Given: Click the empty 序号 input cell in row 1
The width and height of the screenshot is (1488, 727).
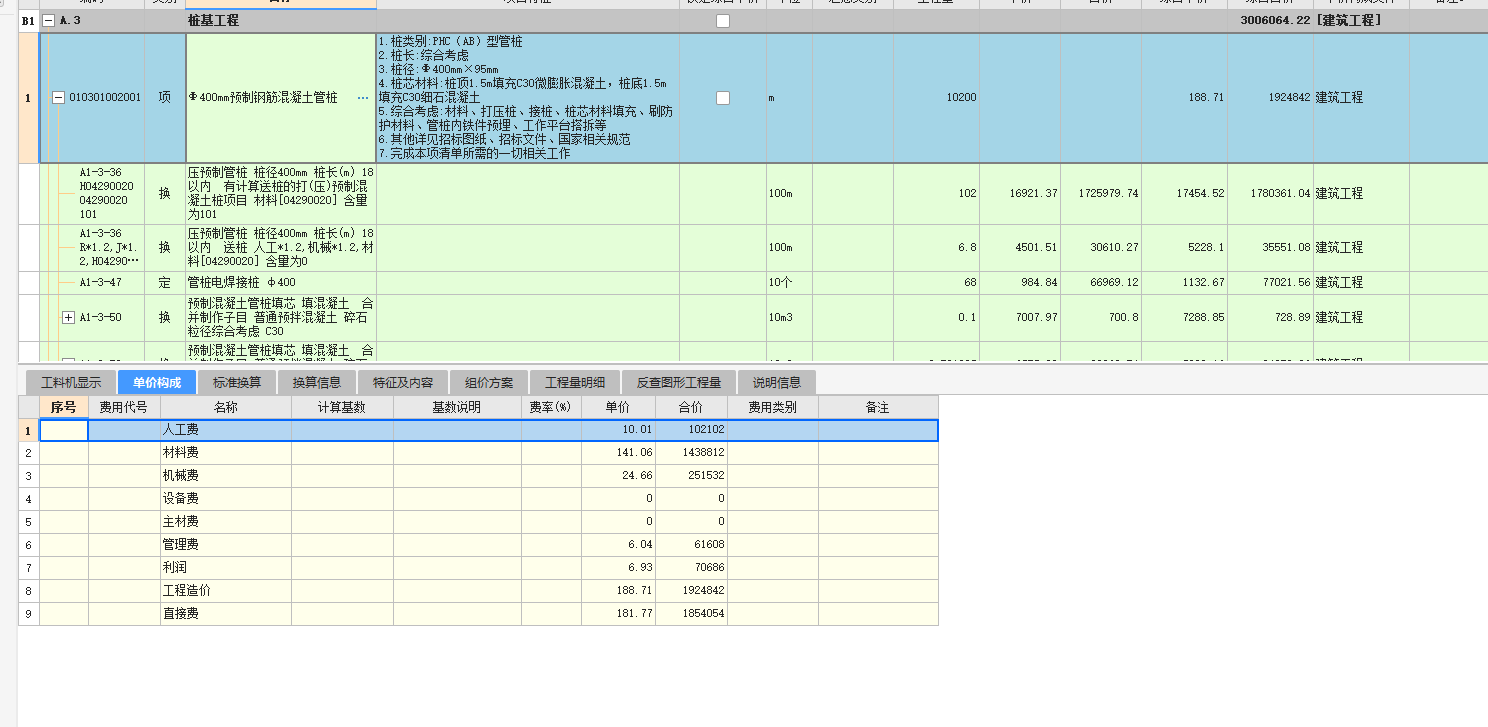Looking at the screenshot, I should pyautogui.click(x=64, y=430).
